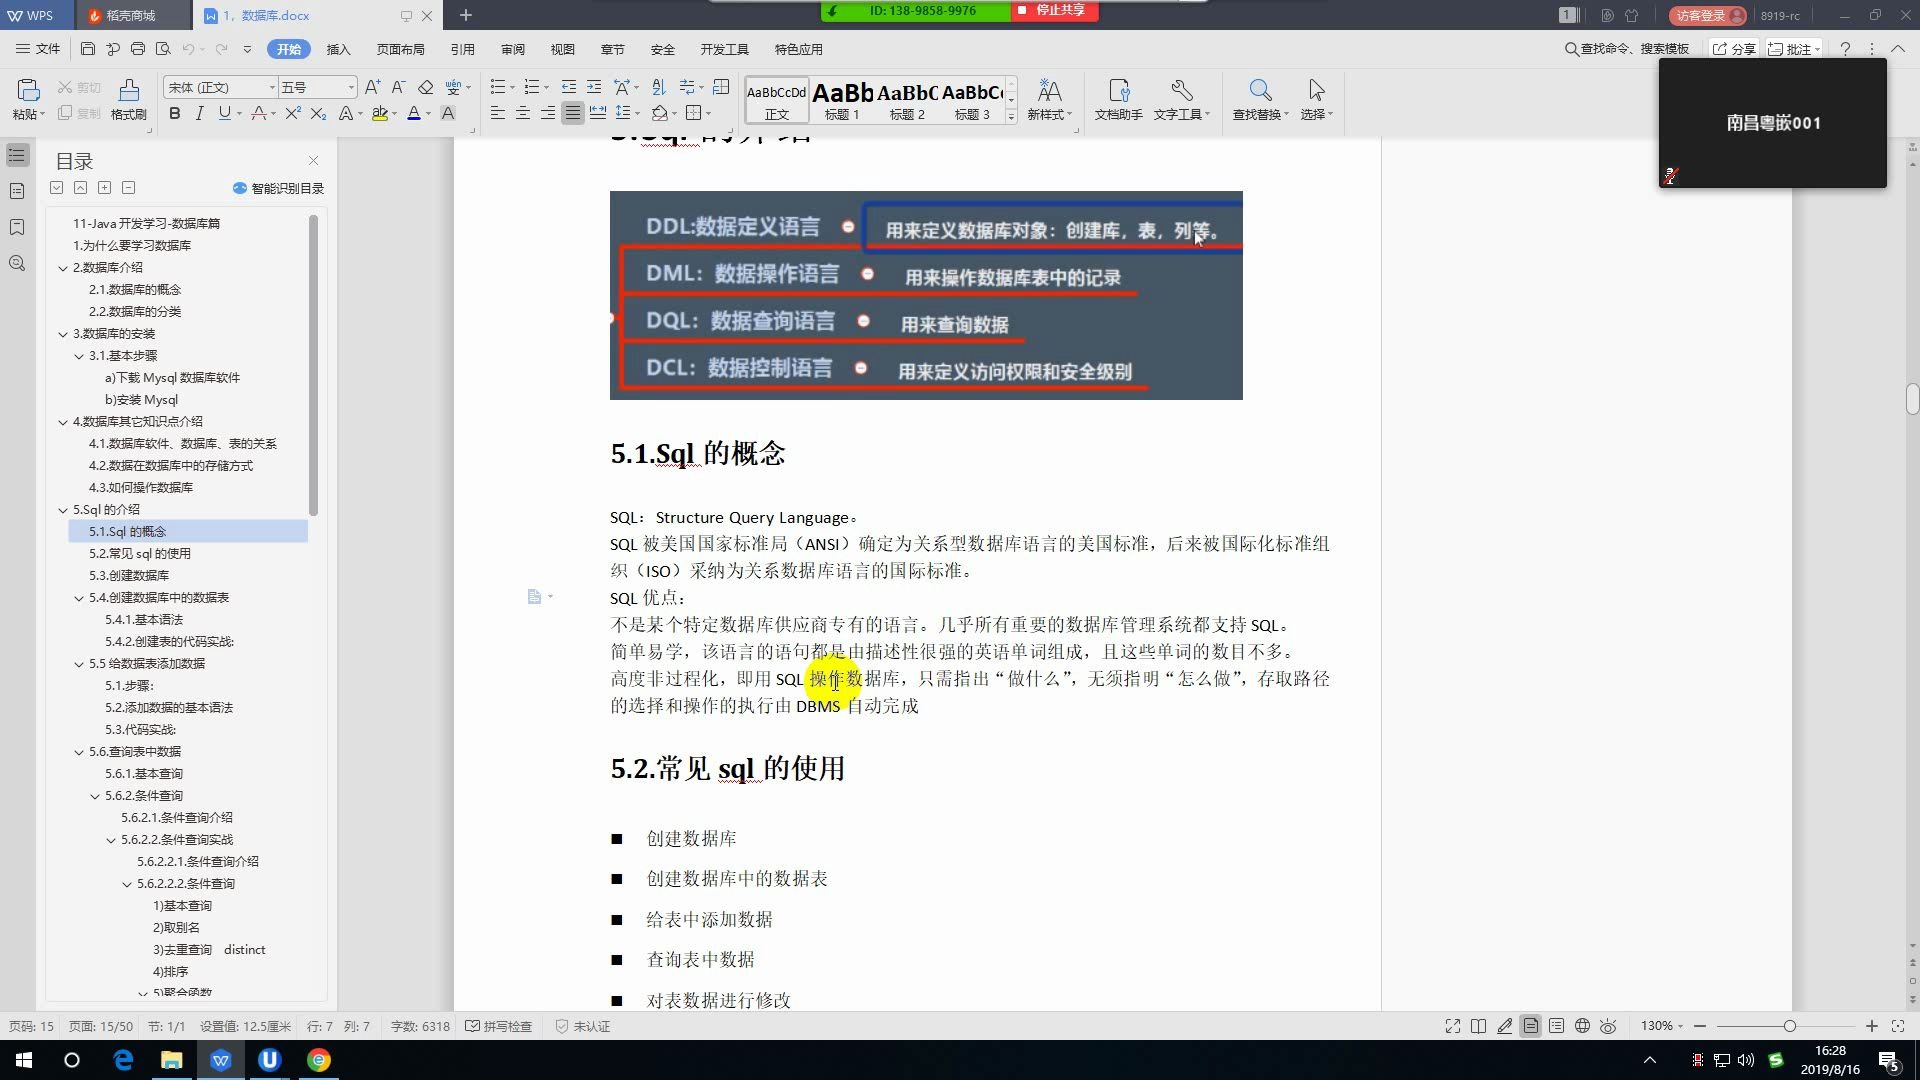
Task: Click 智能识别目录 (Smart Recognize TOC) link
Action: [x=279, y=188]
